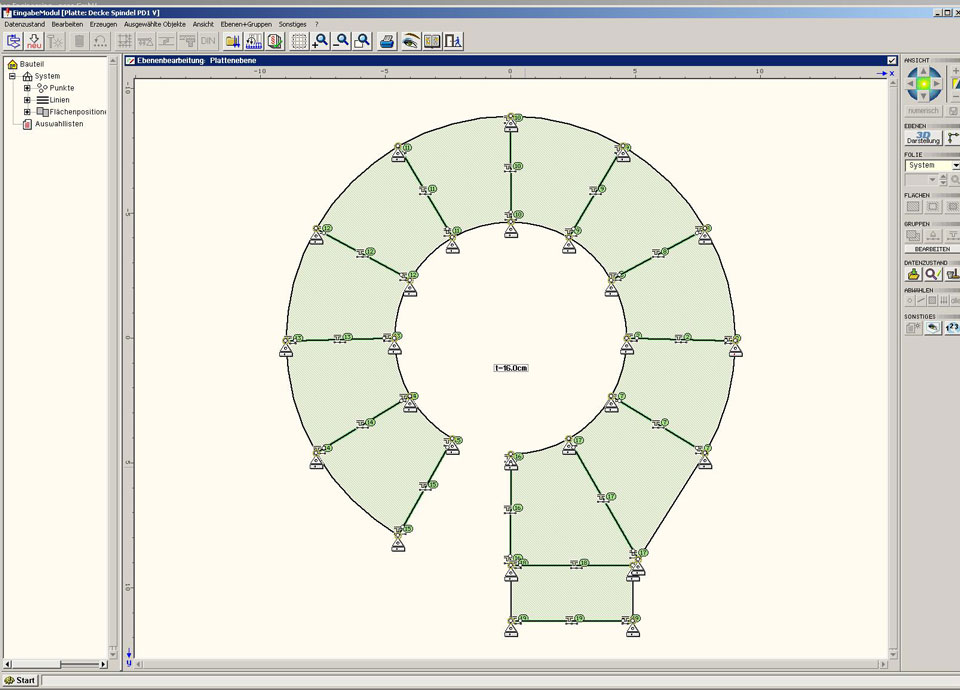Click the exit door icon in toolbar

(453, 41)
